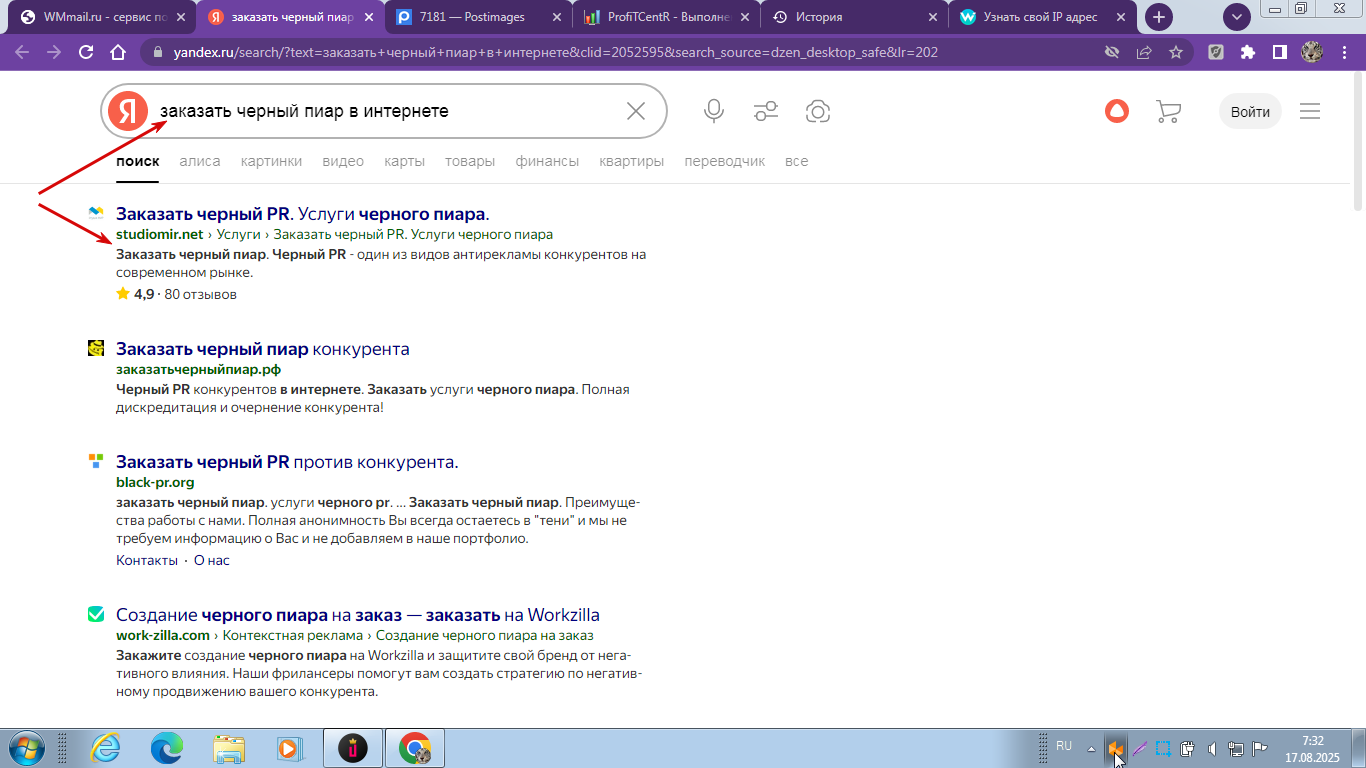The height and width of the screenshot is (768, 1366).
Task: Open result "Заказать черный PR против конкурента."
Action: 287,462
